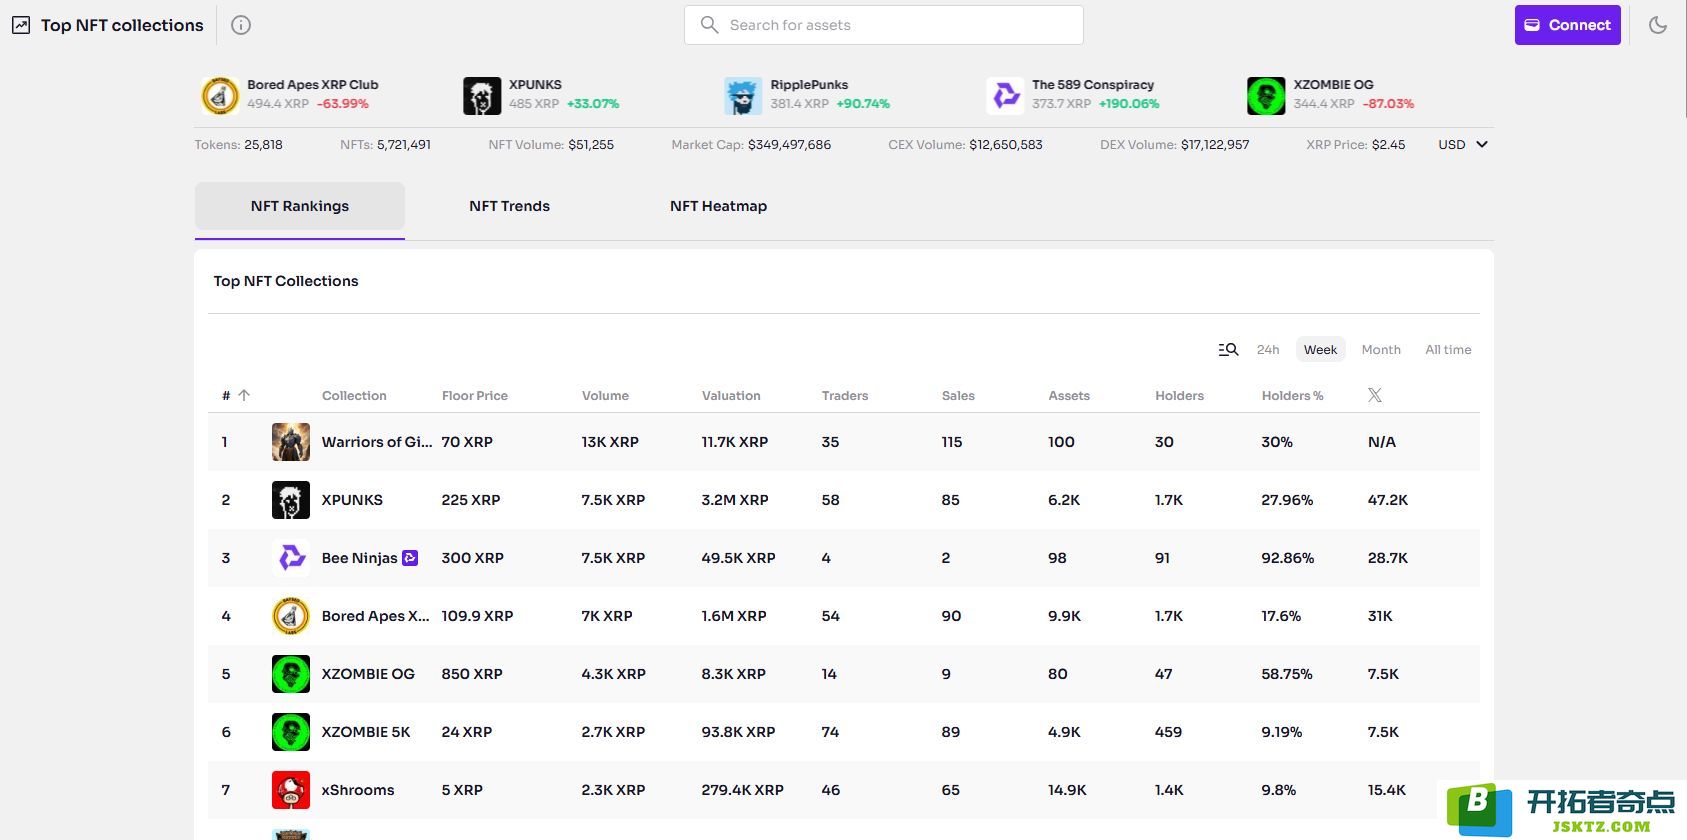Open The 589 Conspiracy ticker avatar
Viewport: 1687px width, 840px height.
(x=1005, y=95)
